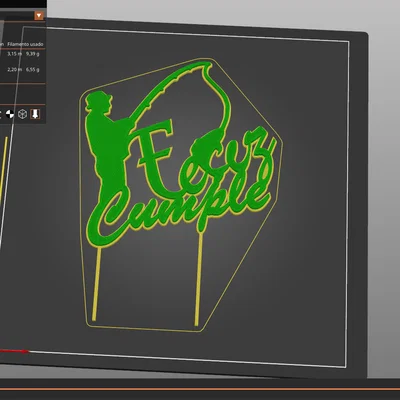Toggle the wireframe cube shells icon
Screen dimensions: 400x400
[x=22, y=114]
